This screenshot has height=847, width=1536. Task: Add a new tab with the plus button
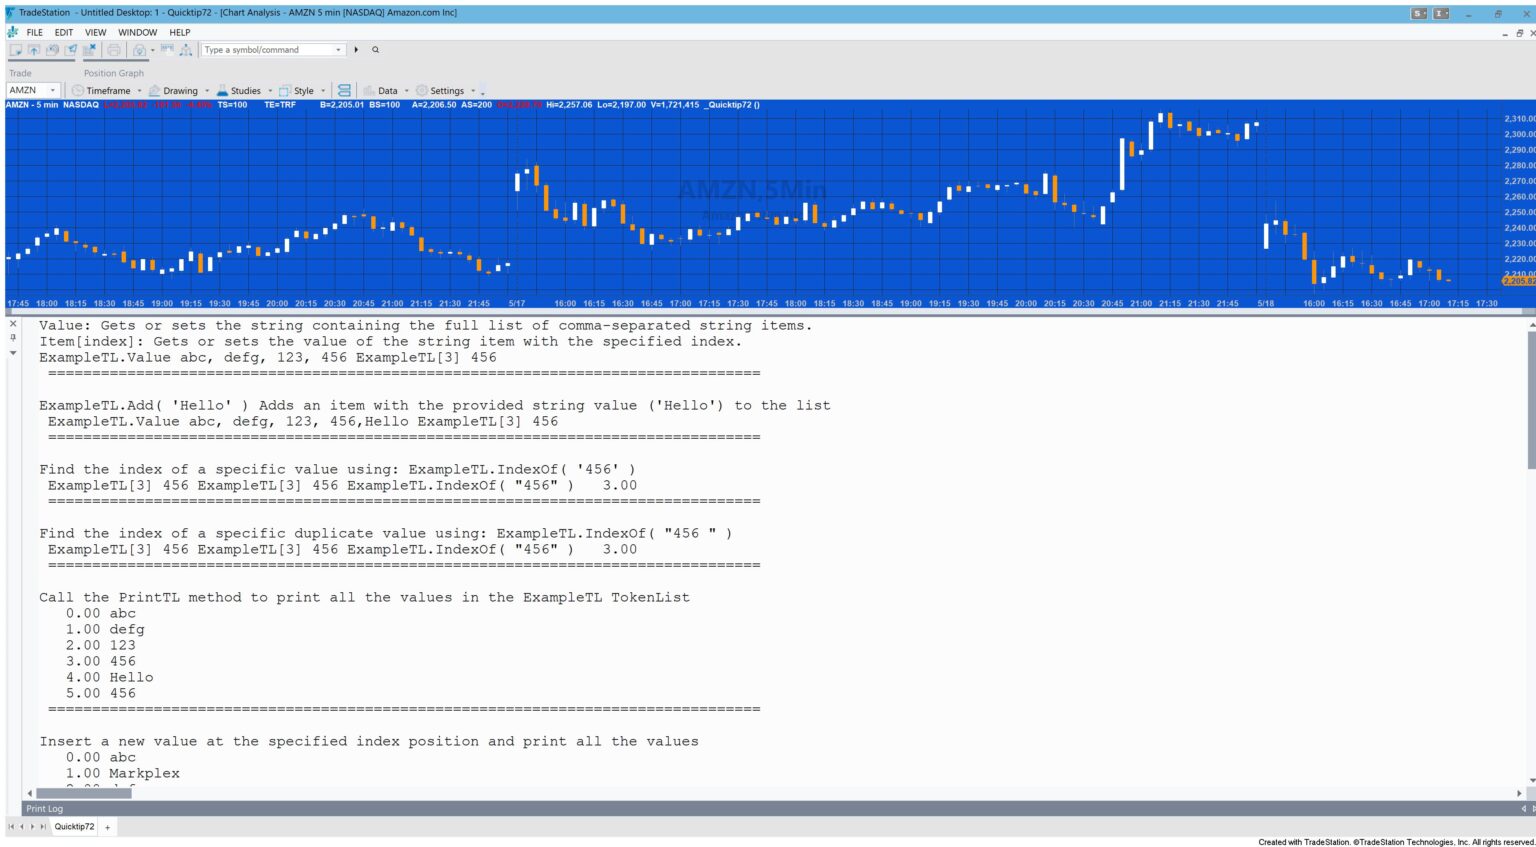click(105, 827)
